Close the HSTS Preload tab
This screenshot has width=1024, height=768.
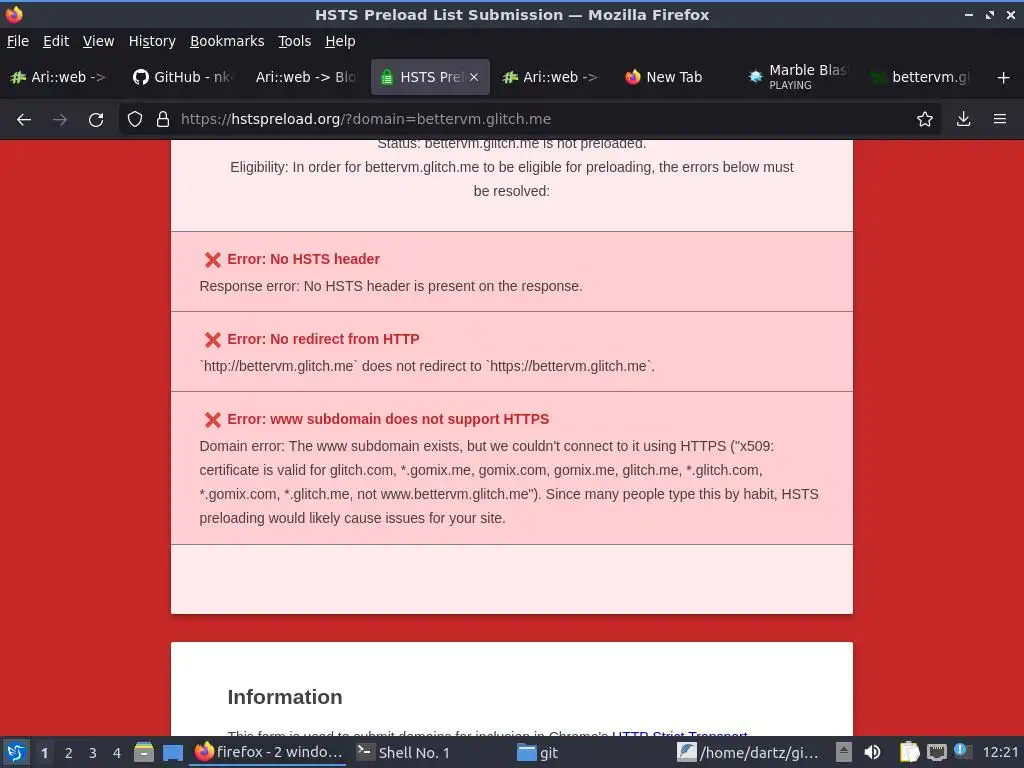click(x=474, y=77)
